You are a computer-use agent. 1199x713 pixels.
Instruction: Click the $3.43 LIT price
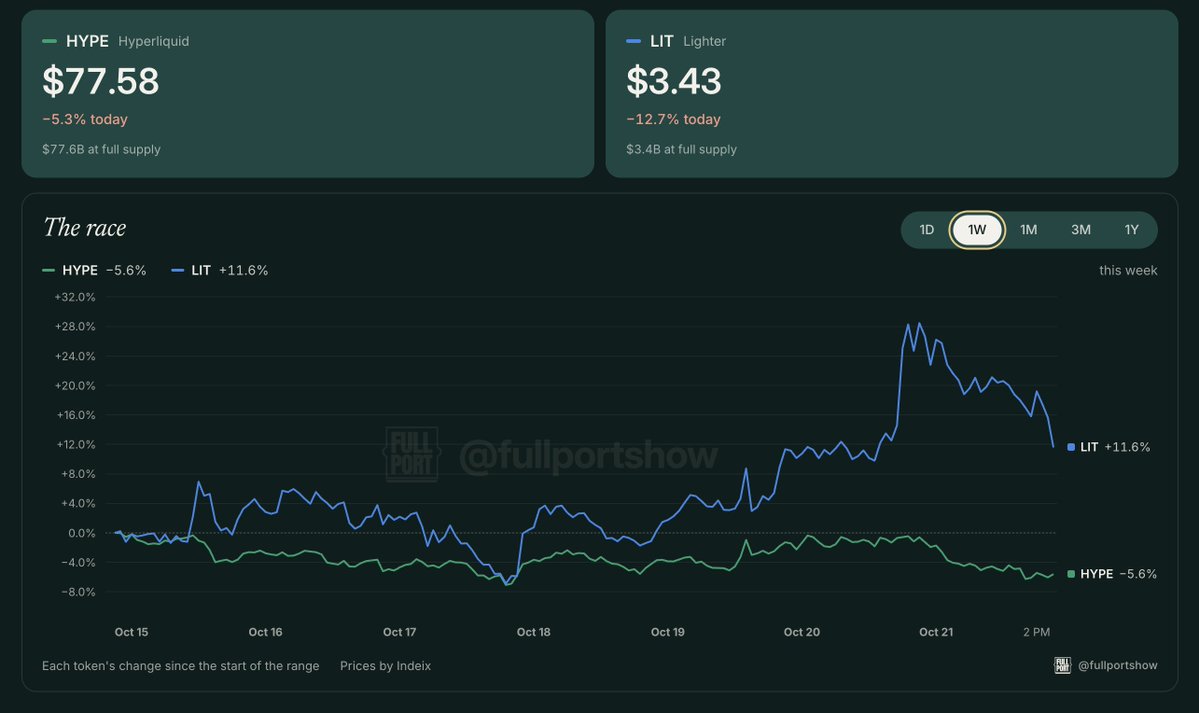(674, 81)
